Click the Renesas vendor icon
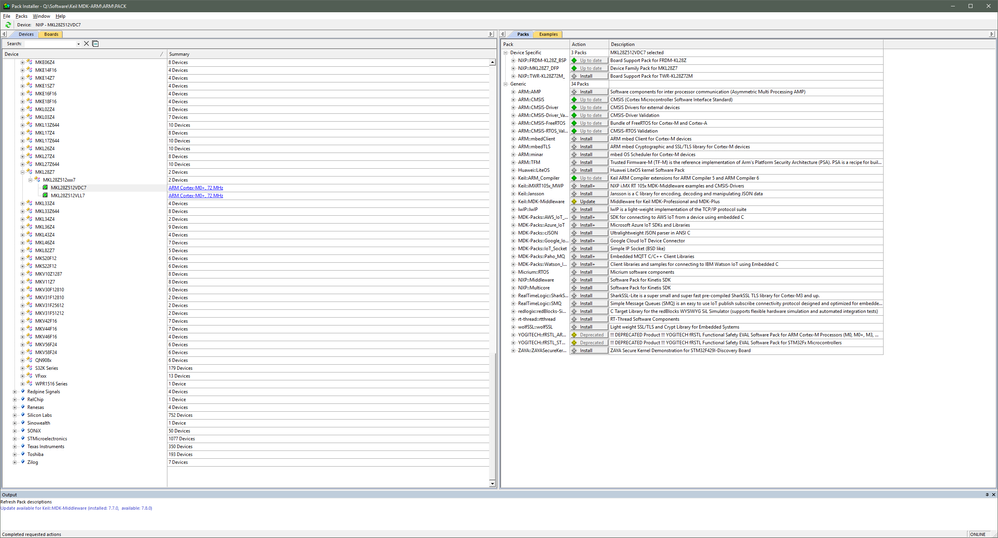 point(22,407)
